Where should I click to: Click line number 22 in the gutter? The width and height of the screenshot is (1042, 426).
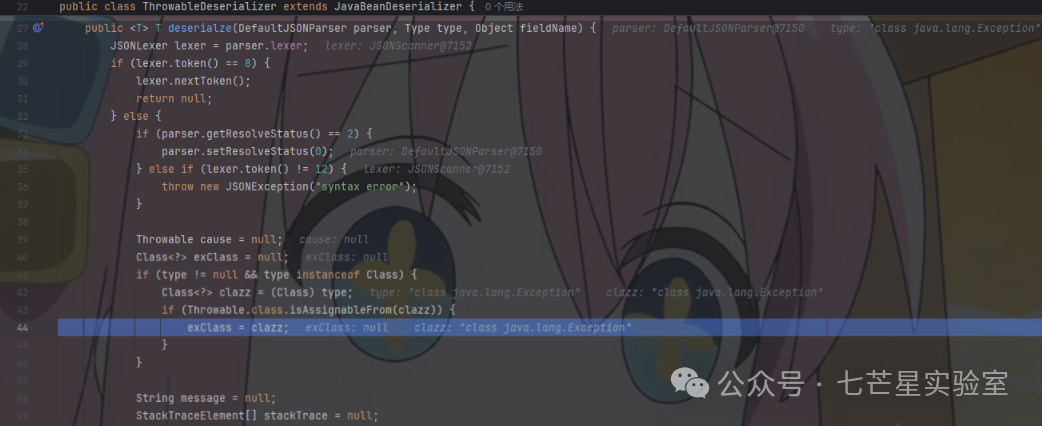pyautogui.click(x=23, y=7)
